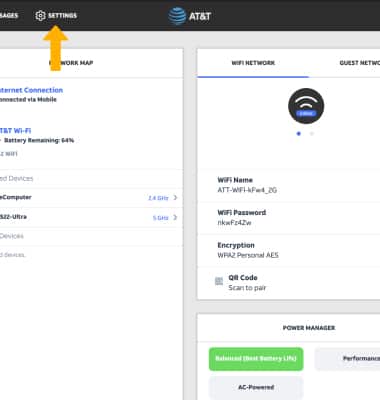Click the 5 GHz band label
The image size is (380, 400).
click(x=160, y=218)
